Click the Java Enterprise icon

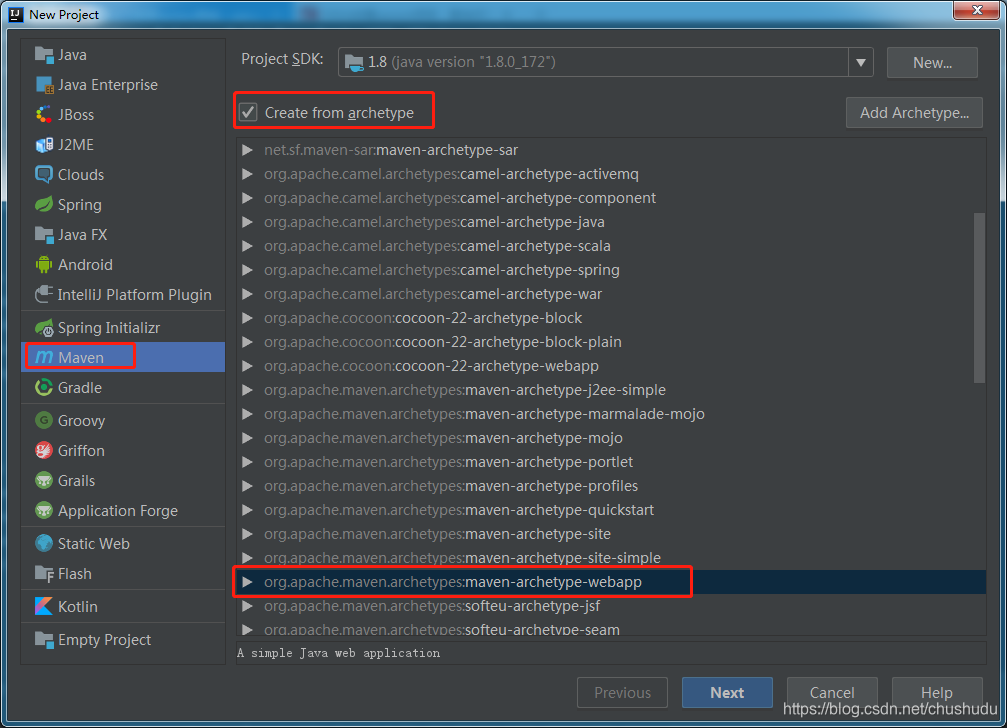pos(44,85)
